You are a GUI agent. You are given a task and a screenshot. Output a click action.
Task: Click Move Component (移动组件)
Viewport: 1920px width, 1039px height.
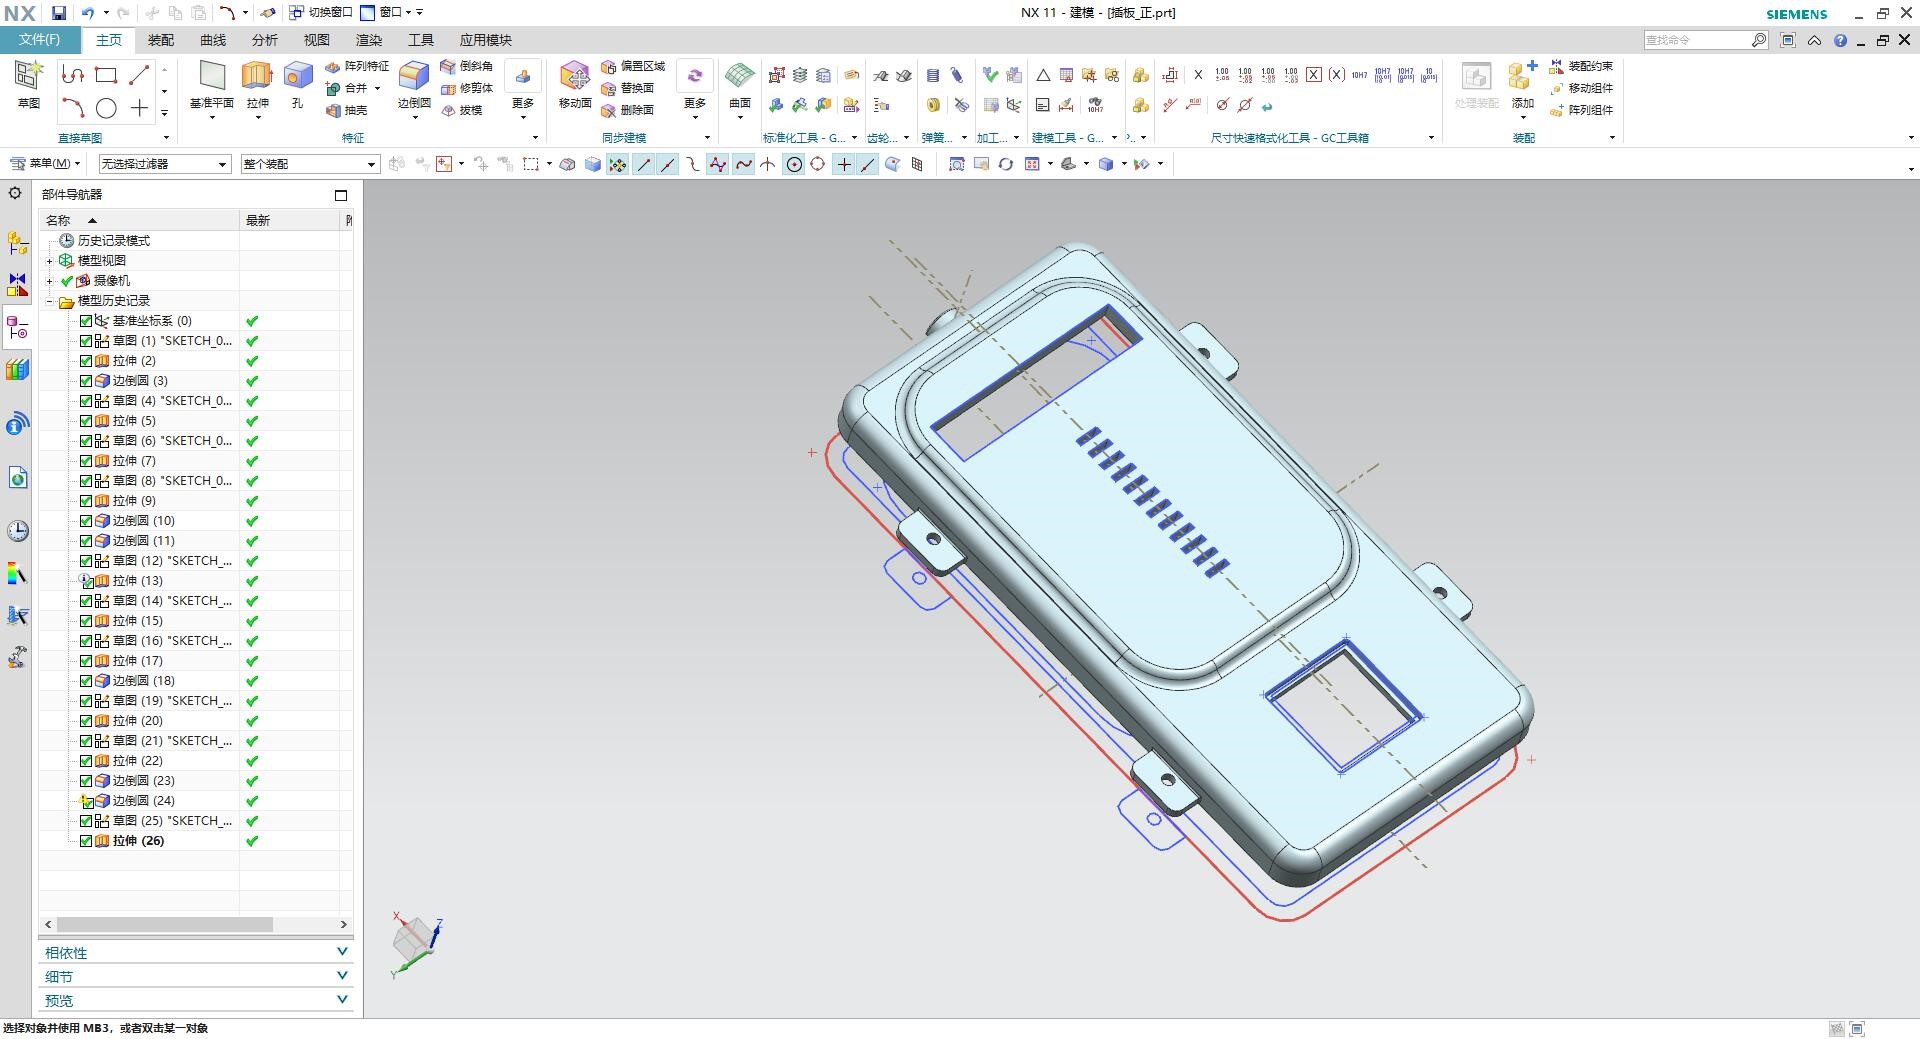1581,88
